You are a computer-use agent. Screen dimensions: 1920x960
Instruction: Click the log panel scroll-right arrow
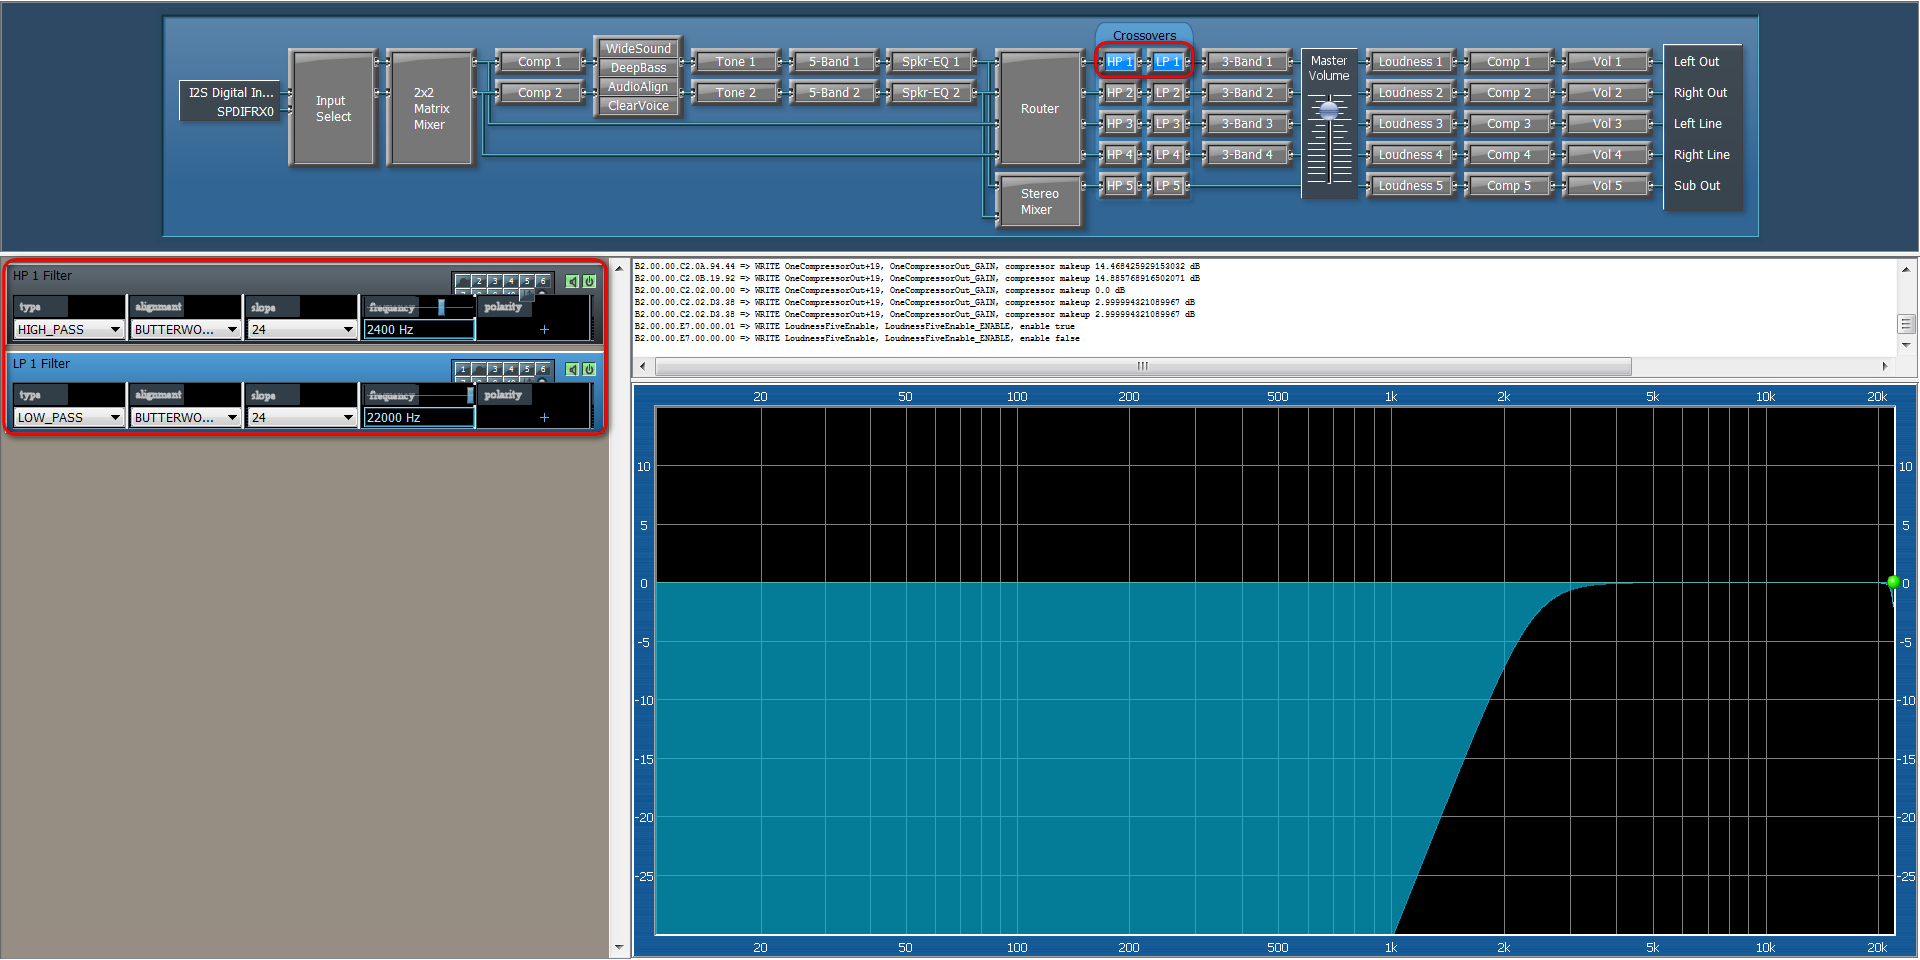tap(1884, 366)
